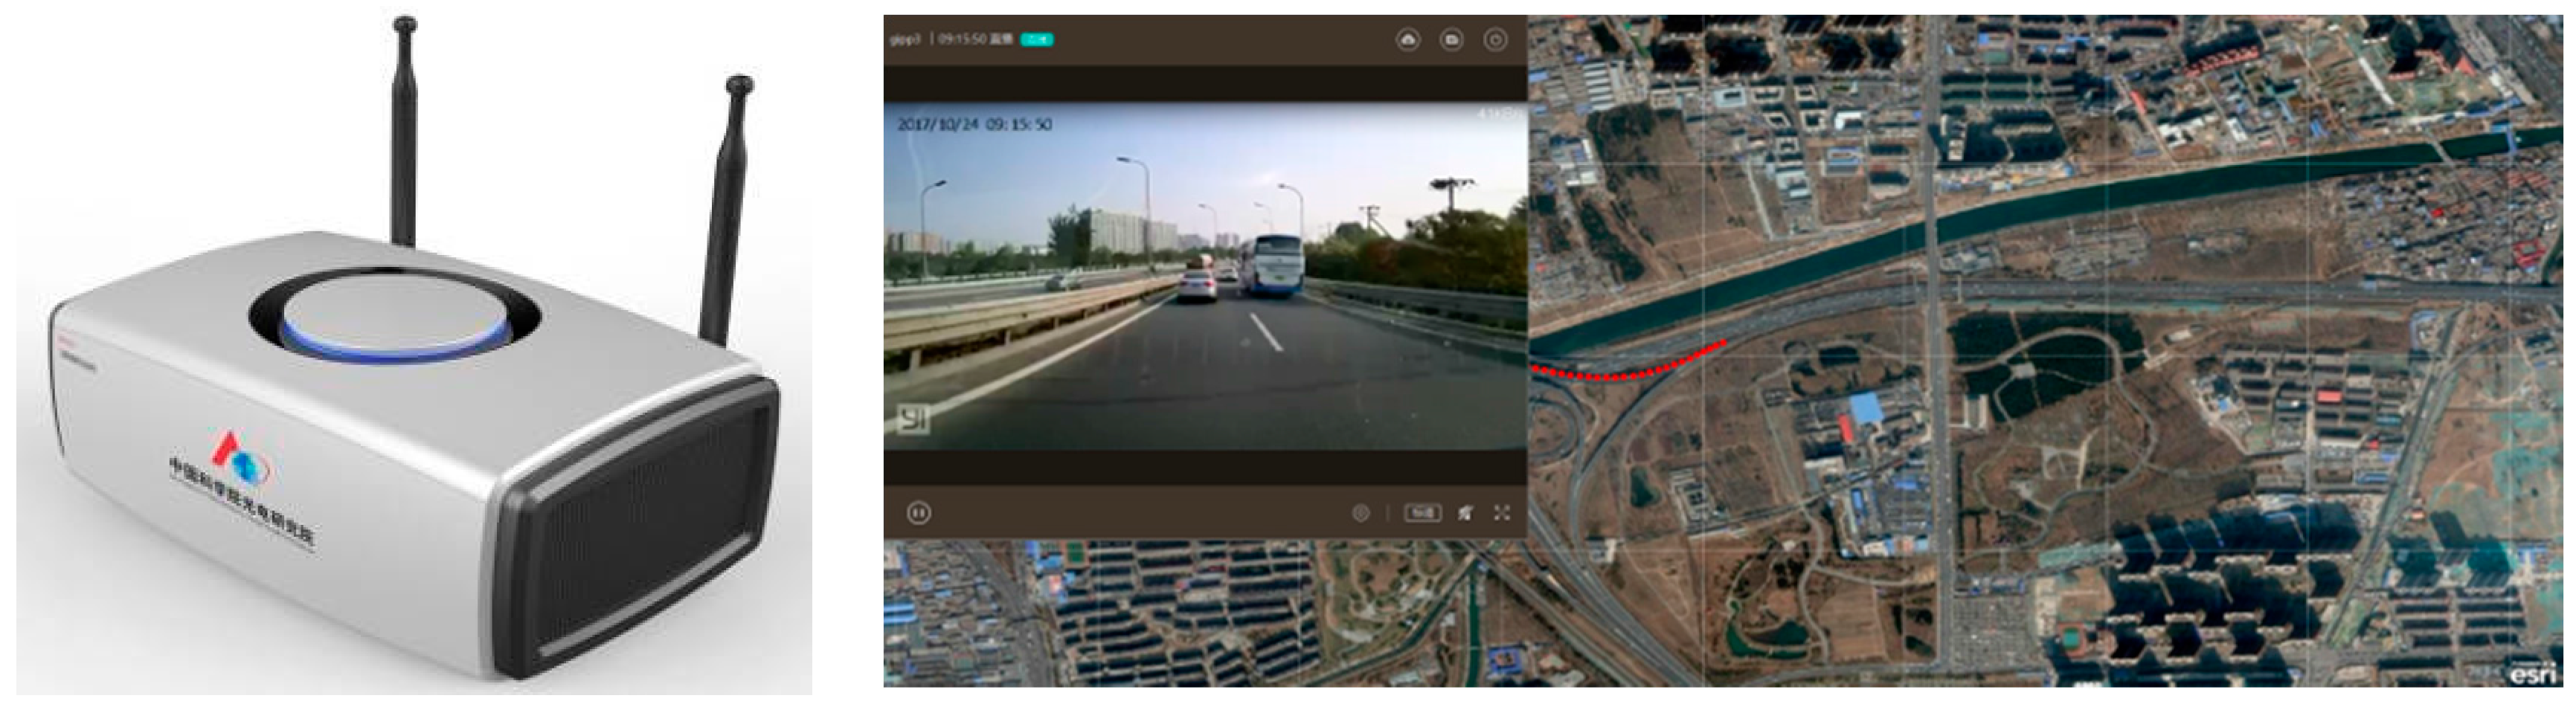The image size is (2576, 710).
Task: Click the cloud icon in the video header
Action: 1408,40
